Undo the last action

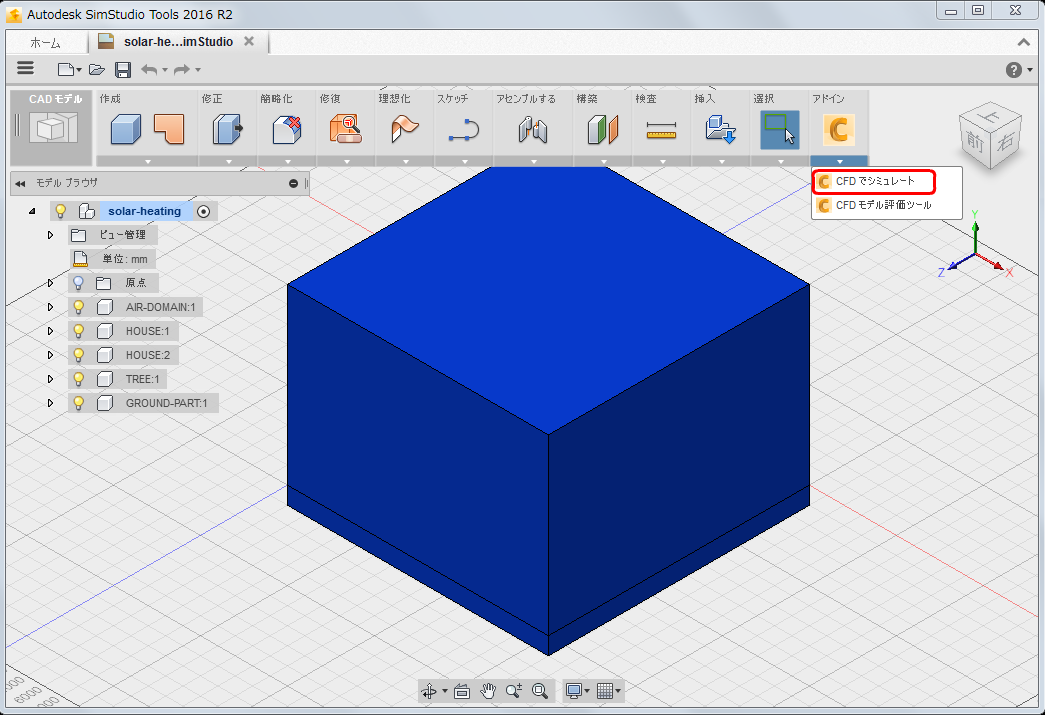tap(149, 69)
